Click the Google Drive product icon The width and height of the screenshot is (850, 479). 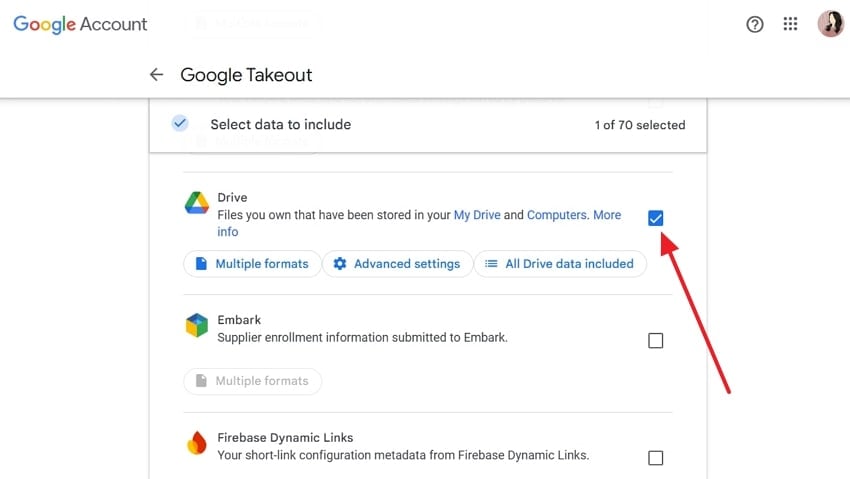(197, 203)
